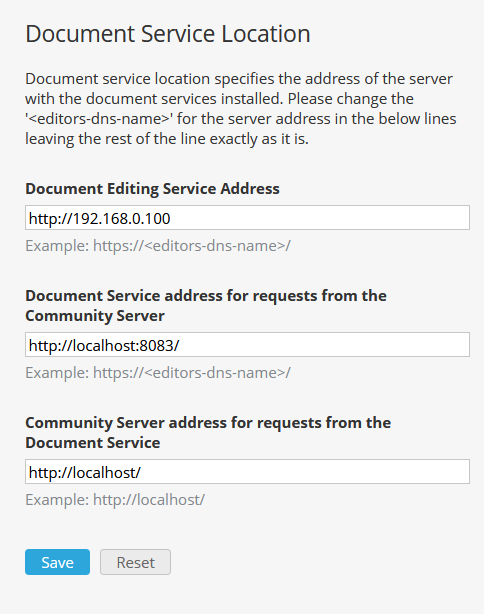
Task: Click the Document Service Location heading
Action: 168,34
